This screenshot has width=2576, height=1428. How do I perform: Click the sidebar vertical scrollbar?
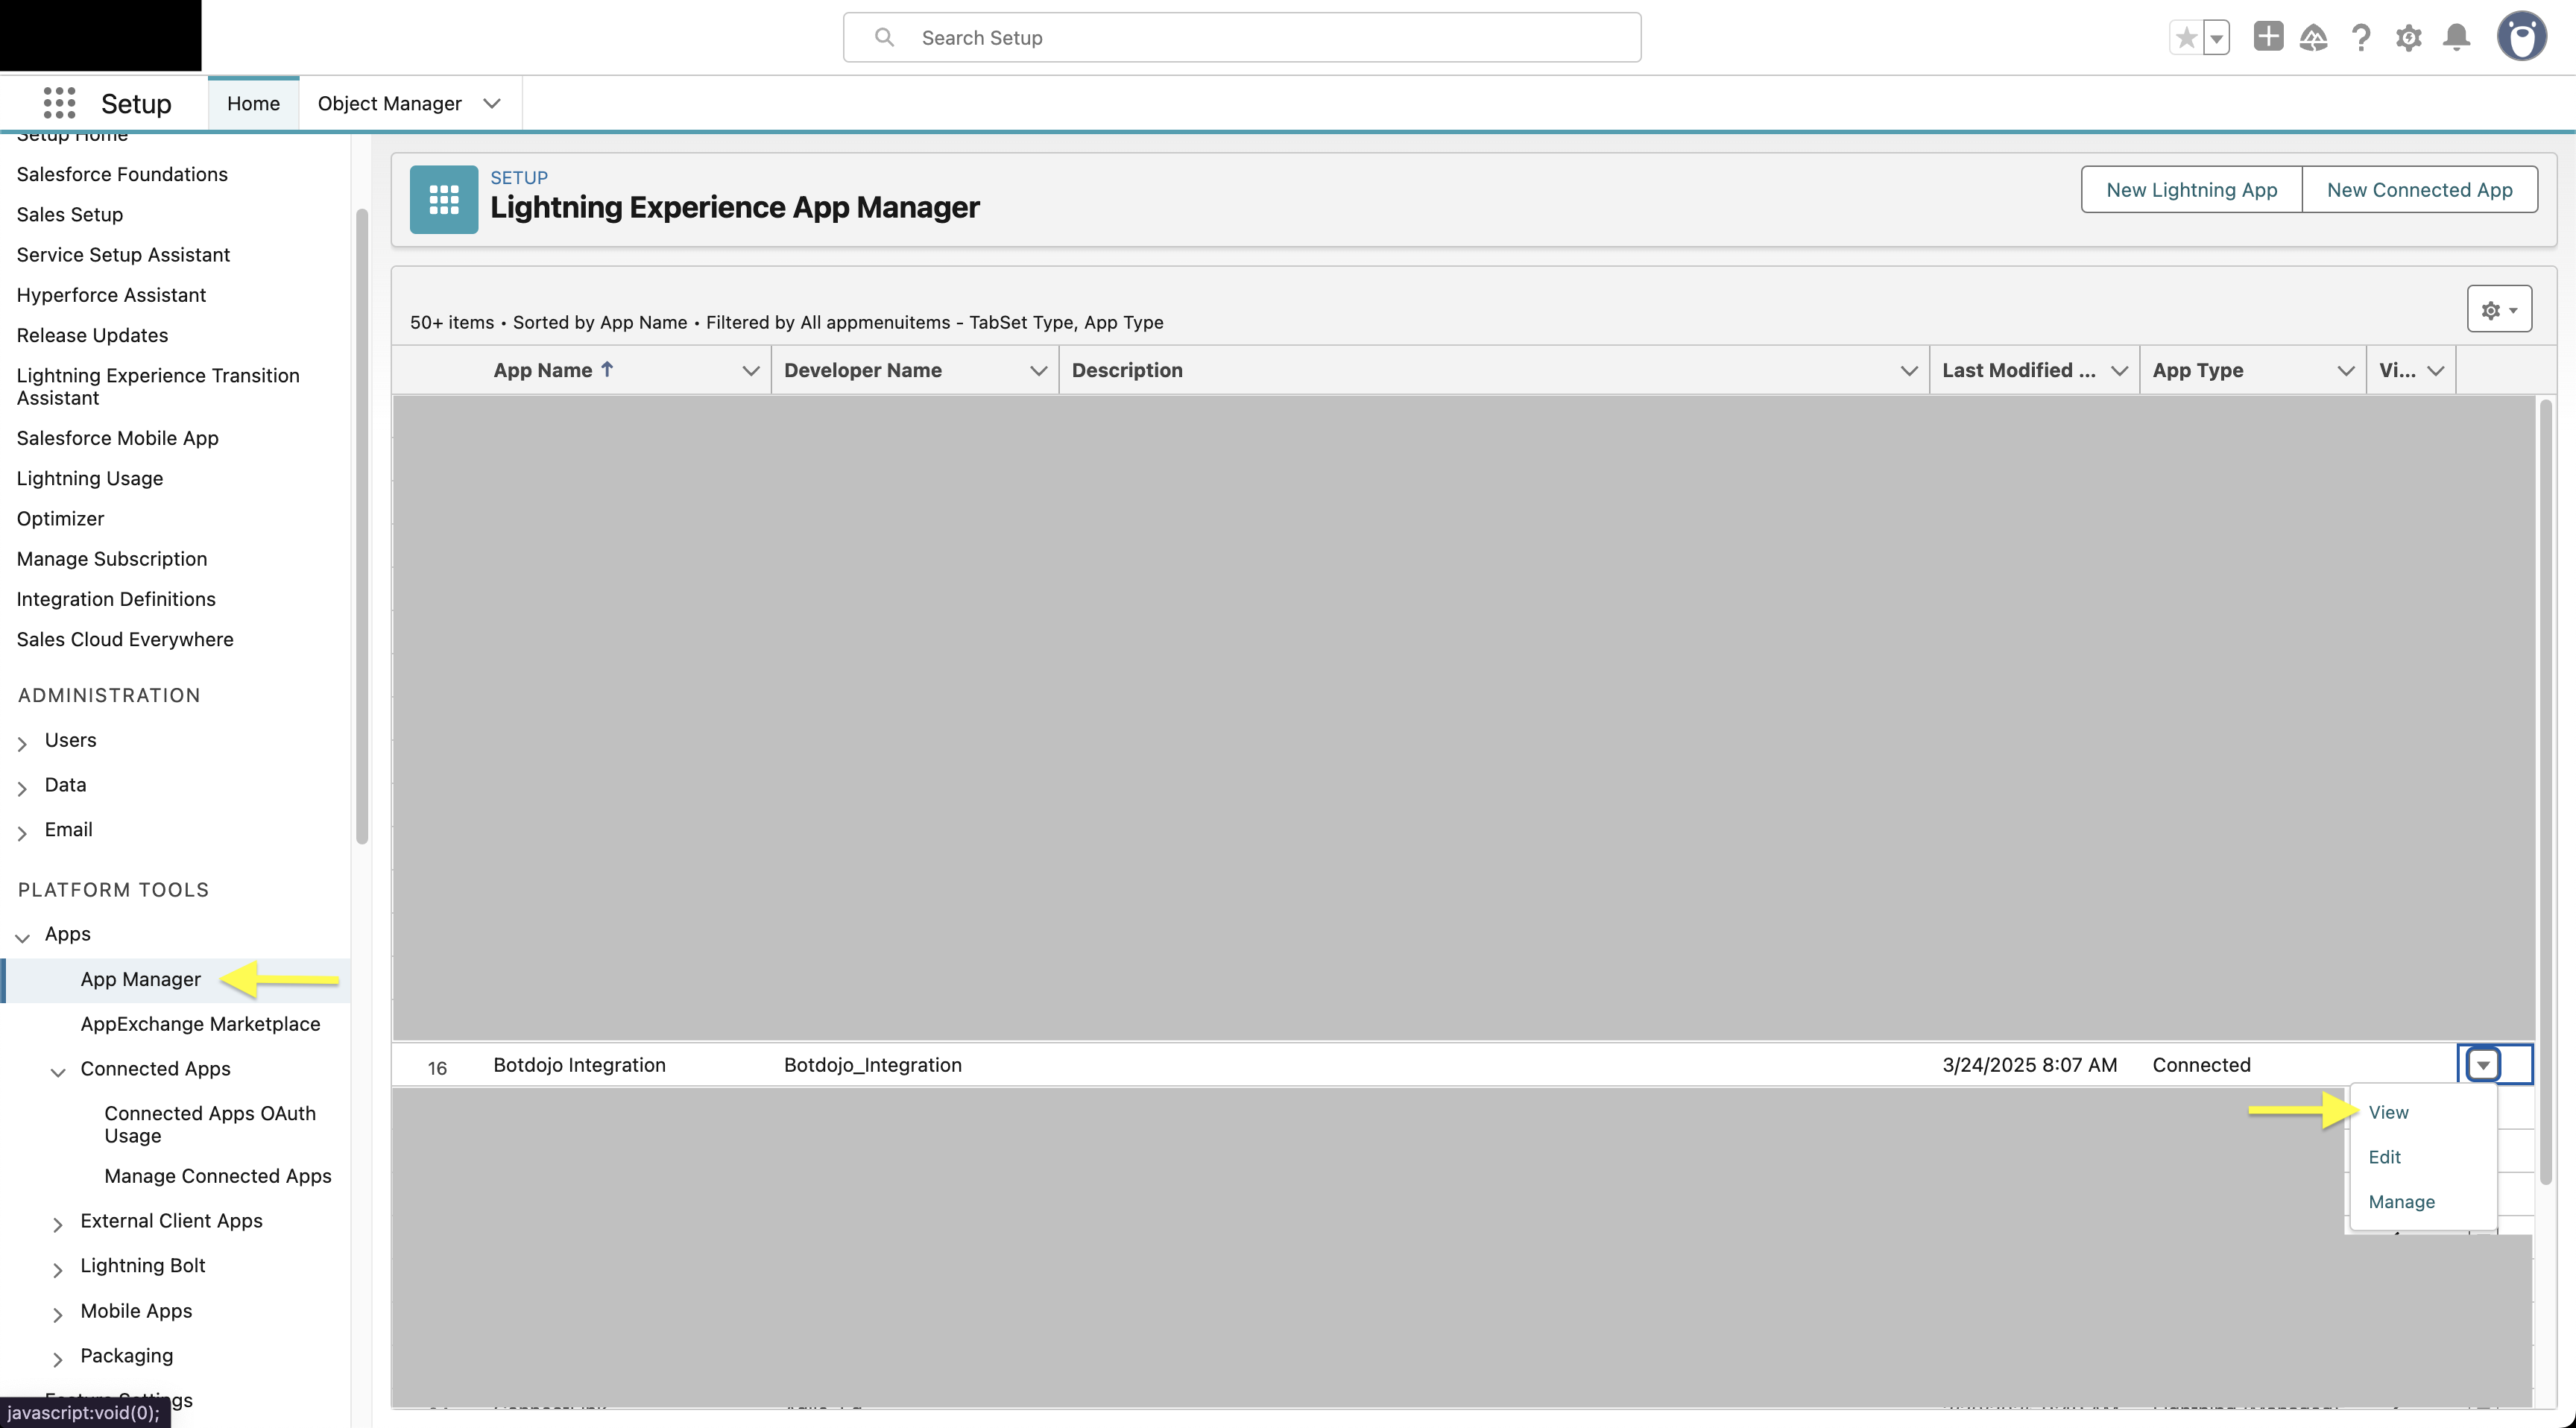[x=362, y=526]
